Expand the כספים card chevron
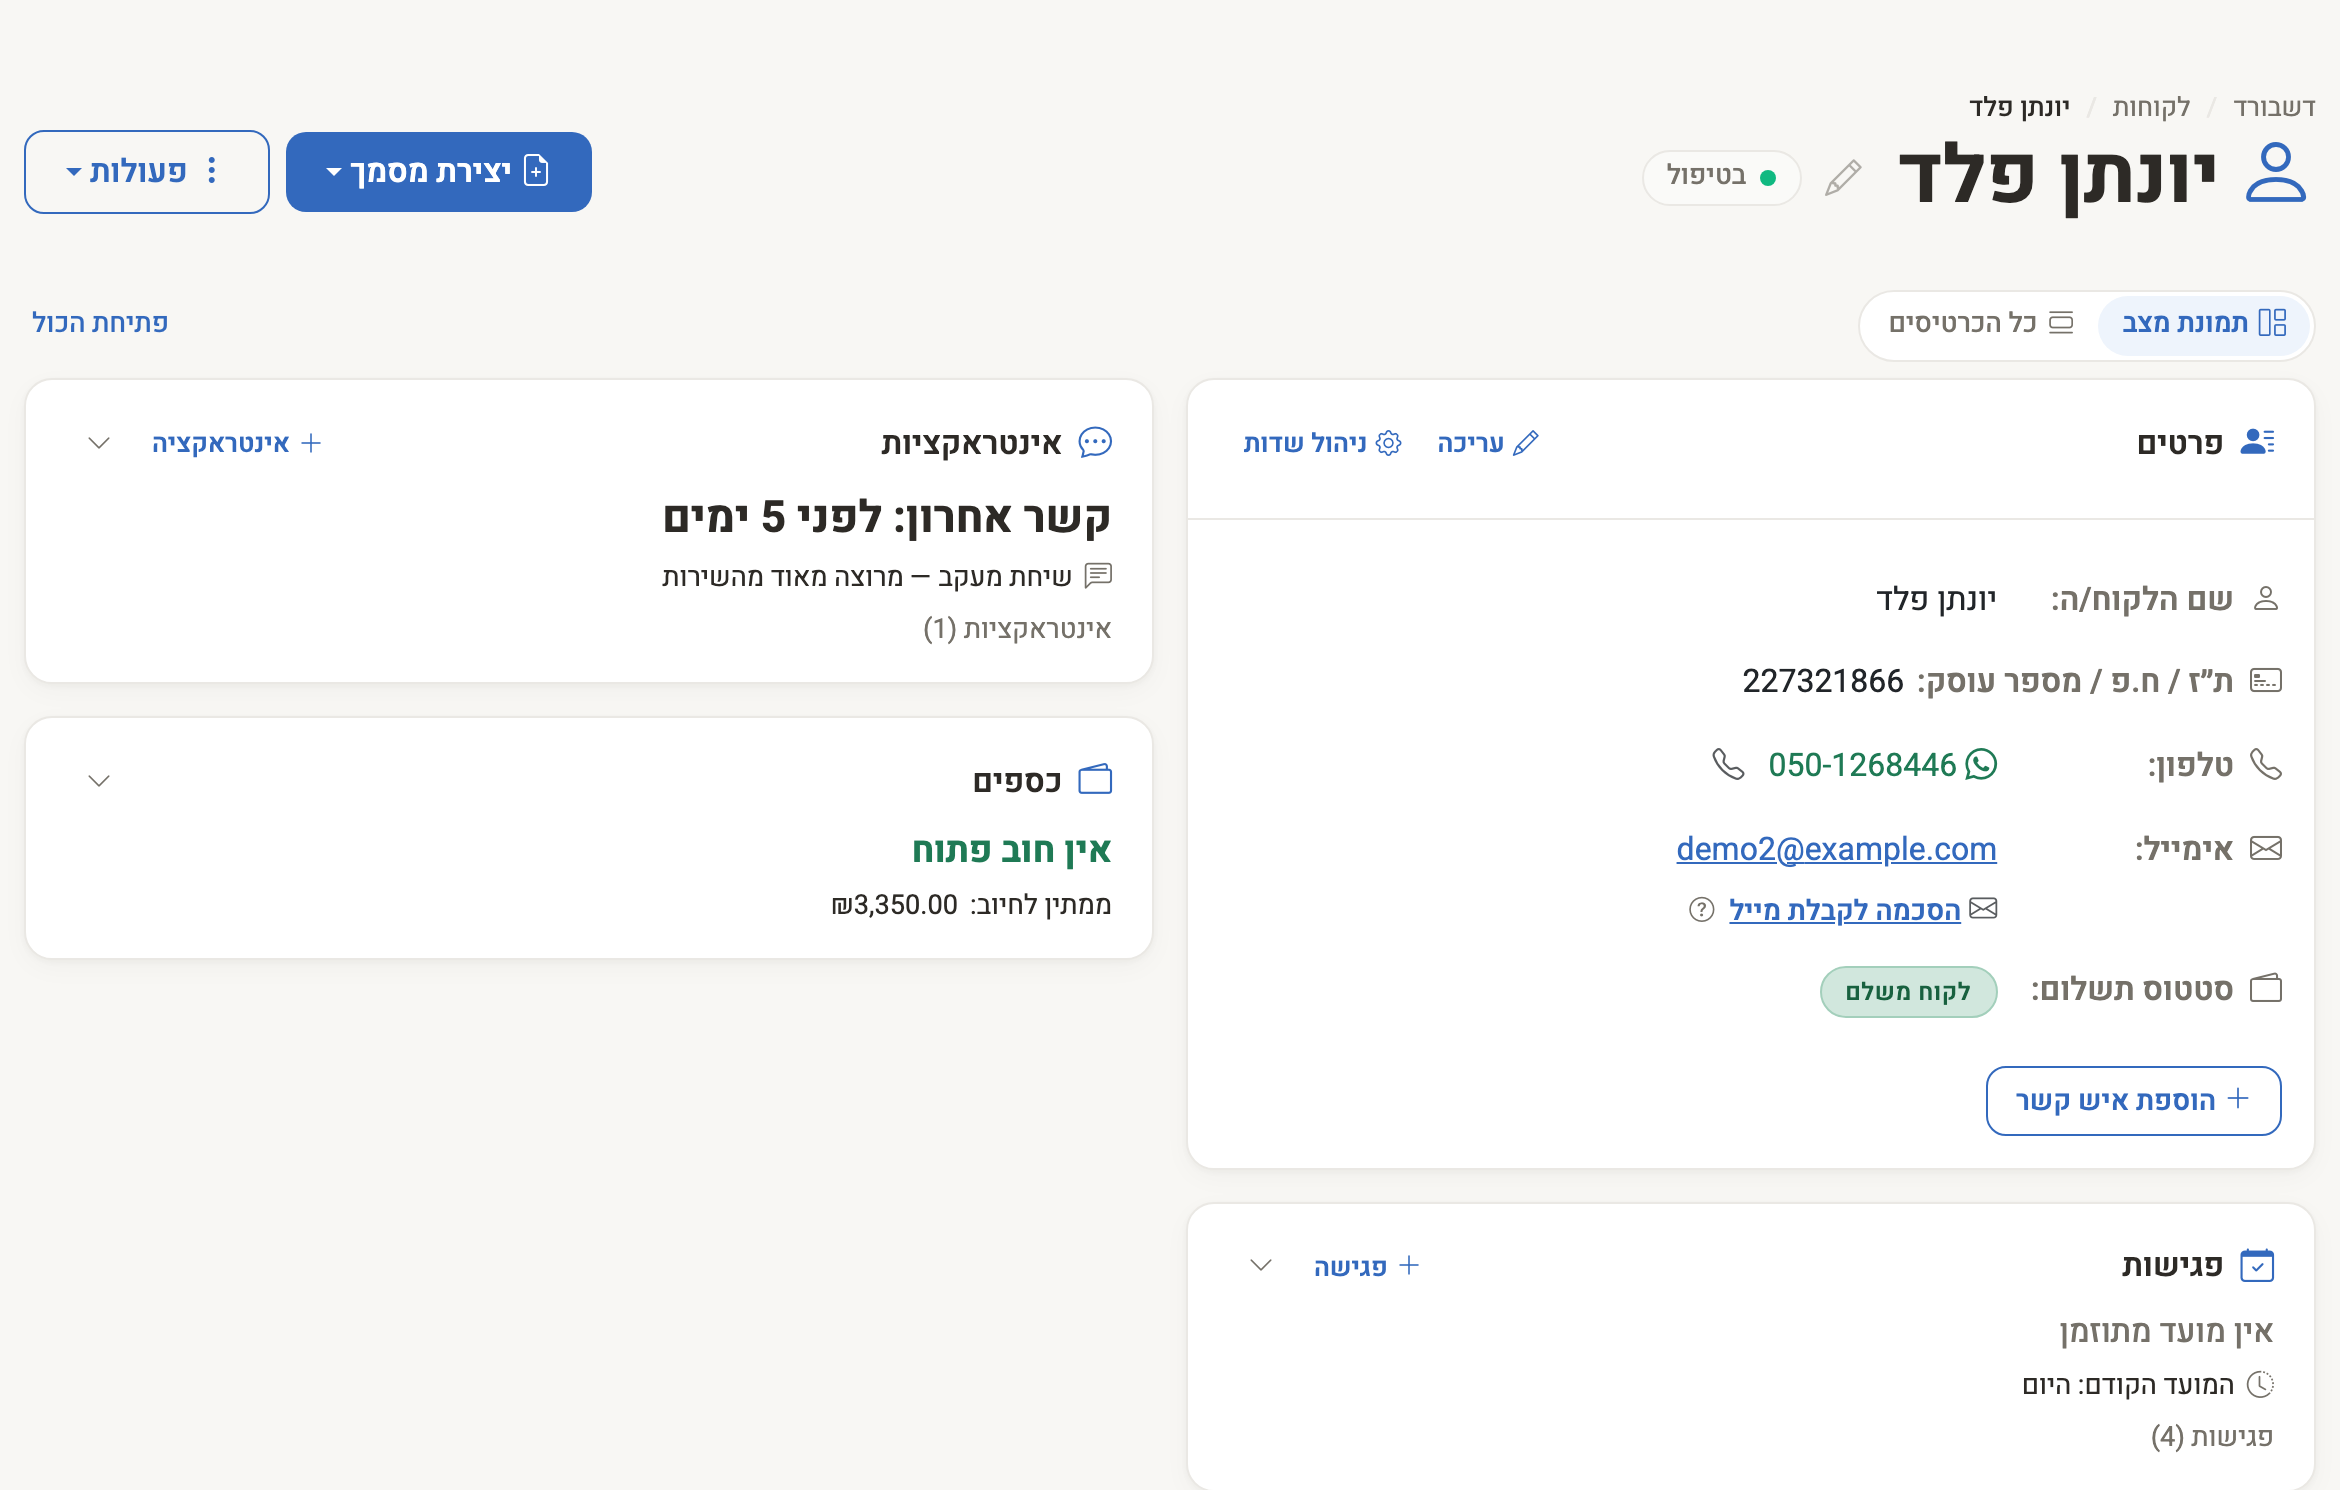 point(98,781)
